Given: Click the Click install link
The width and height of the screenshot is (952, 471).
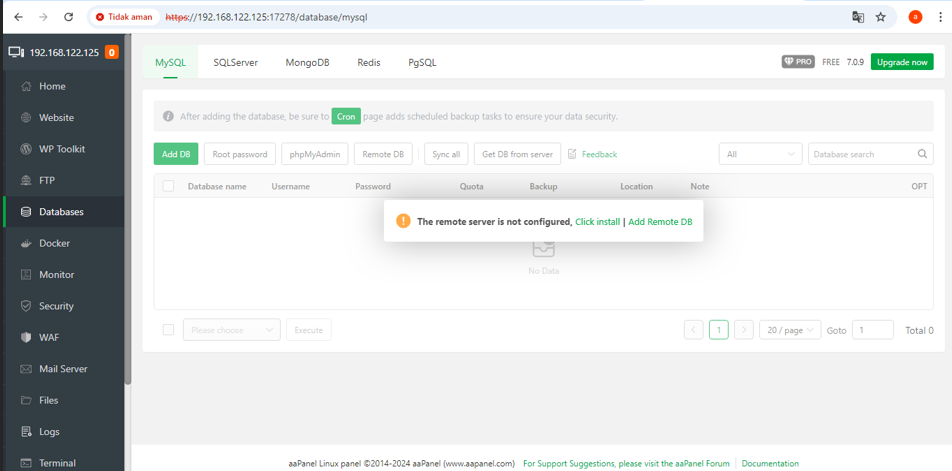Looking at the screenshot, I should coord(597,222).
